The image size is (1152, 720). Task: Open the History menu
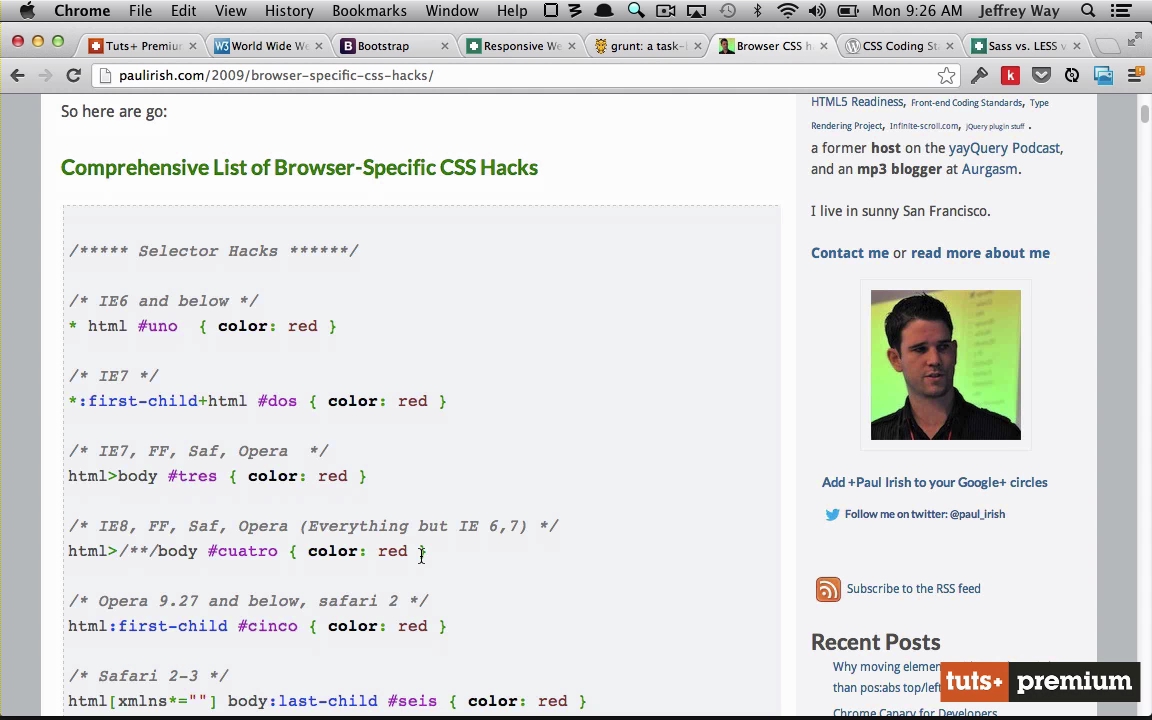[289, 10]
